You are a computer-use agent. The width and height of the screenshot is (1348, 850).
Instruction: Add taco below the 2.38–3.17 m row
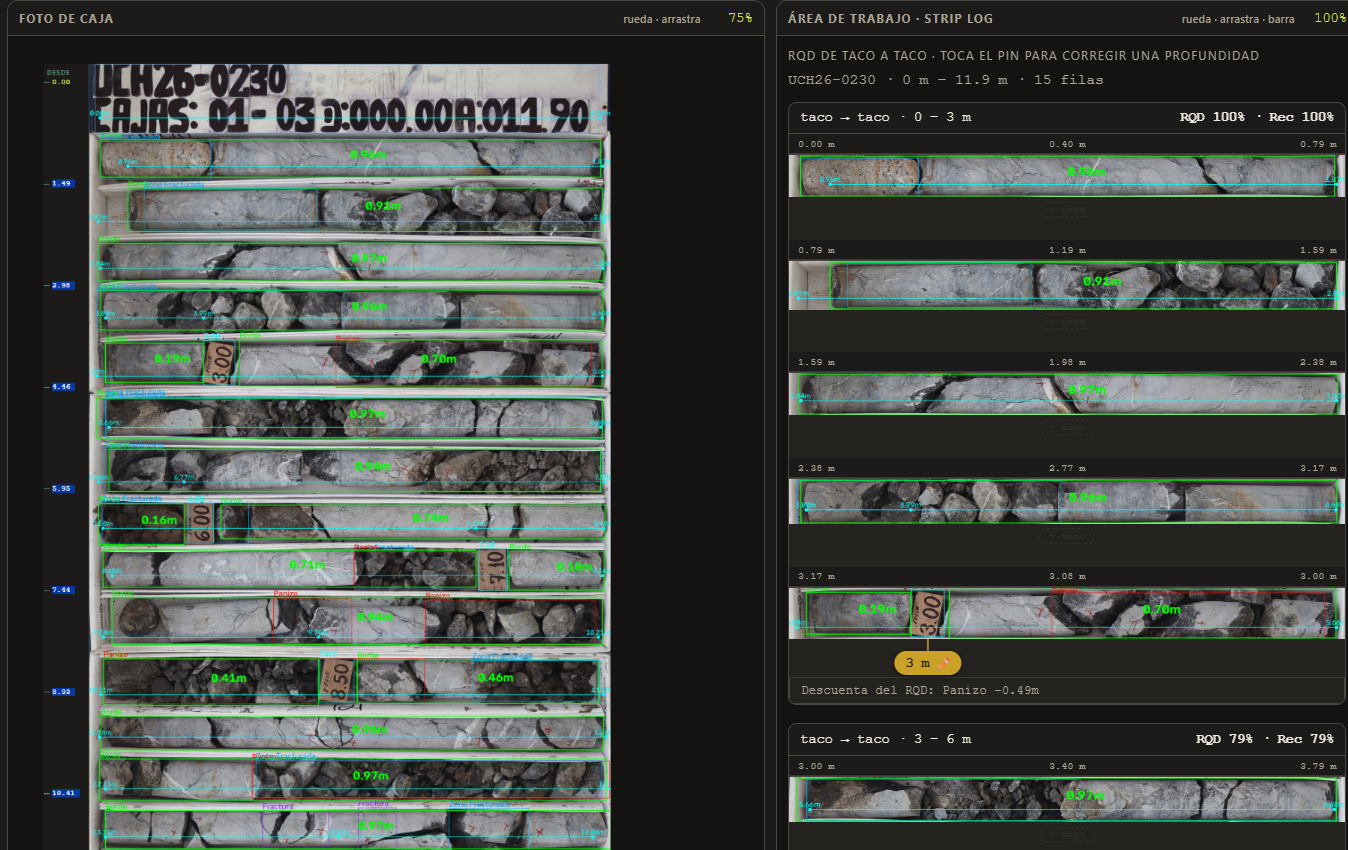1067,537
